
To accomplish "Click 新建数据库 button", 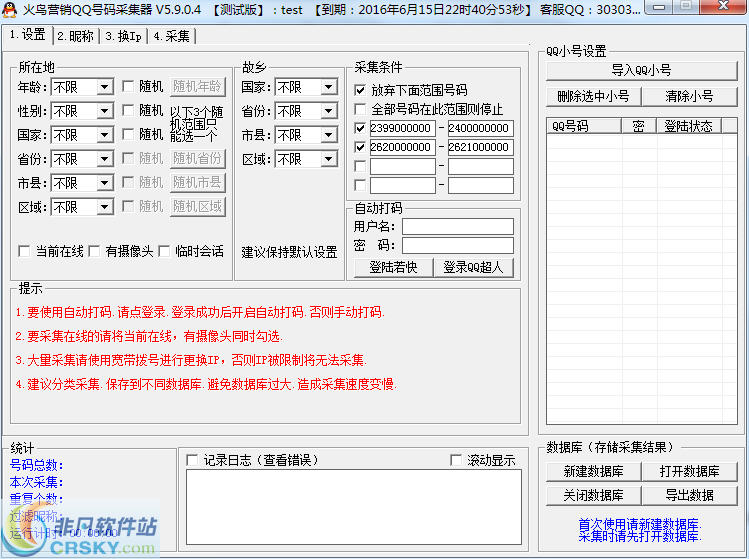I will 593,472.
